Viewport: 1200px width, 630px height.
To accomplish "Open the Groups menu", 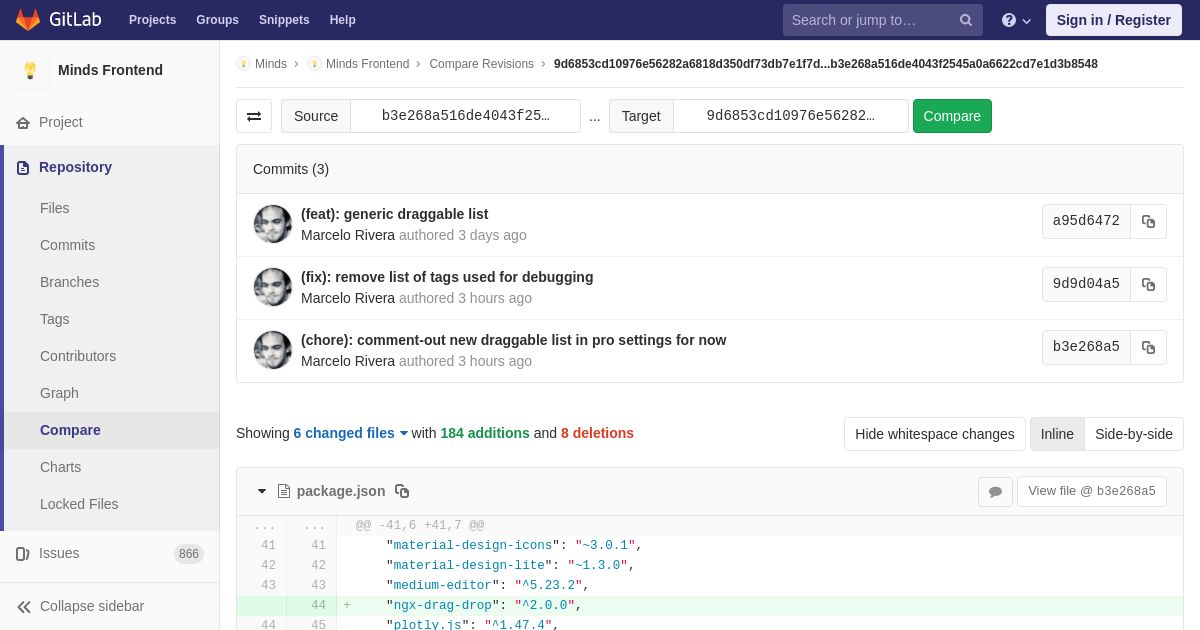I will (217, 20).
